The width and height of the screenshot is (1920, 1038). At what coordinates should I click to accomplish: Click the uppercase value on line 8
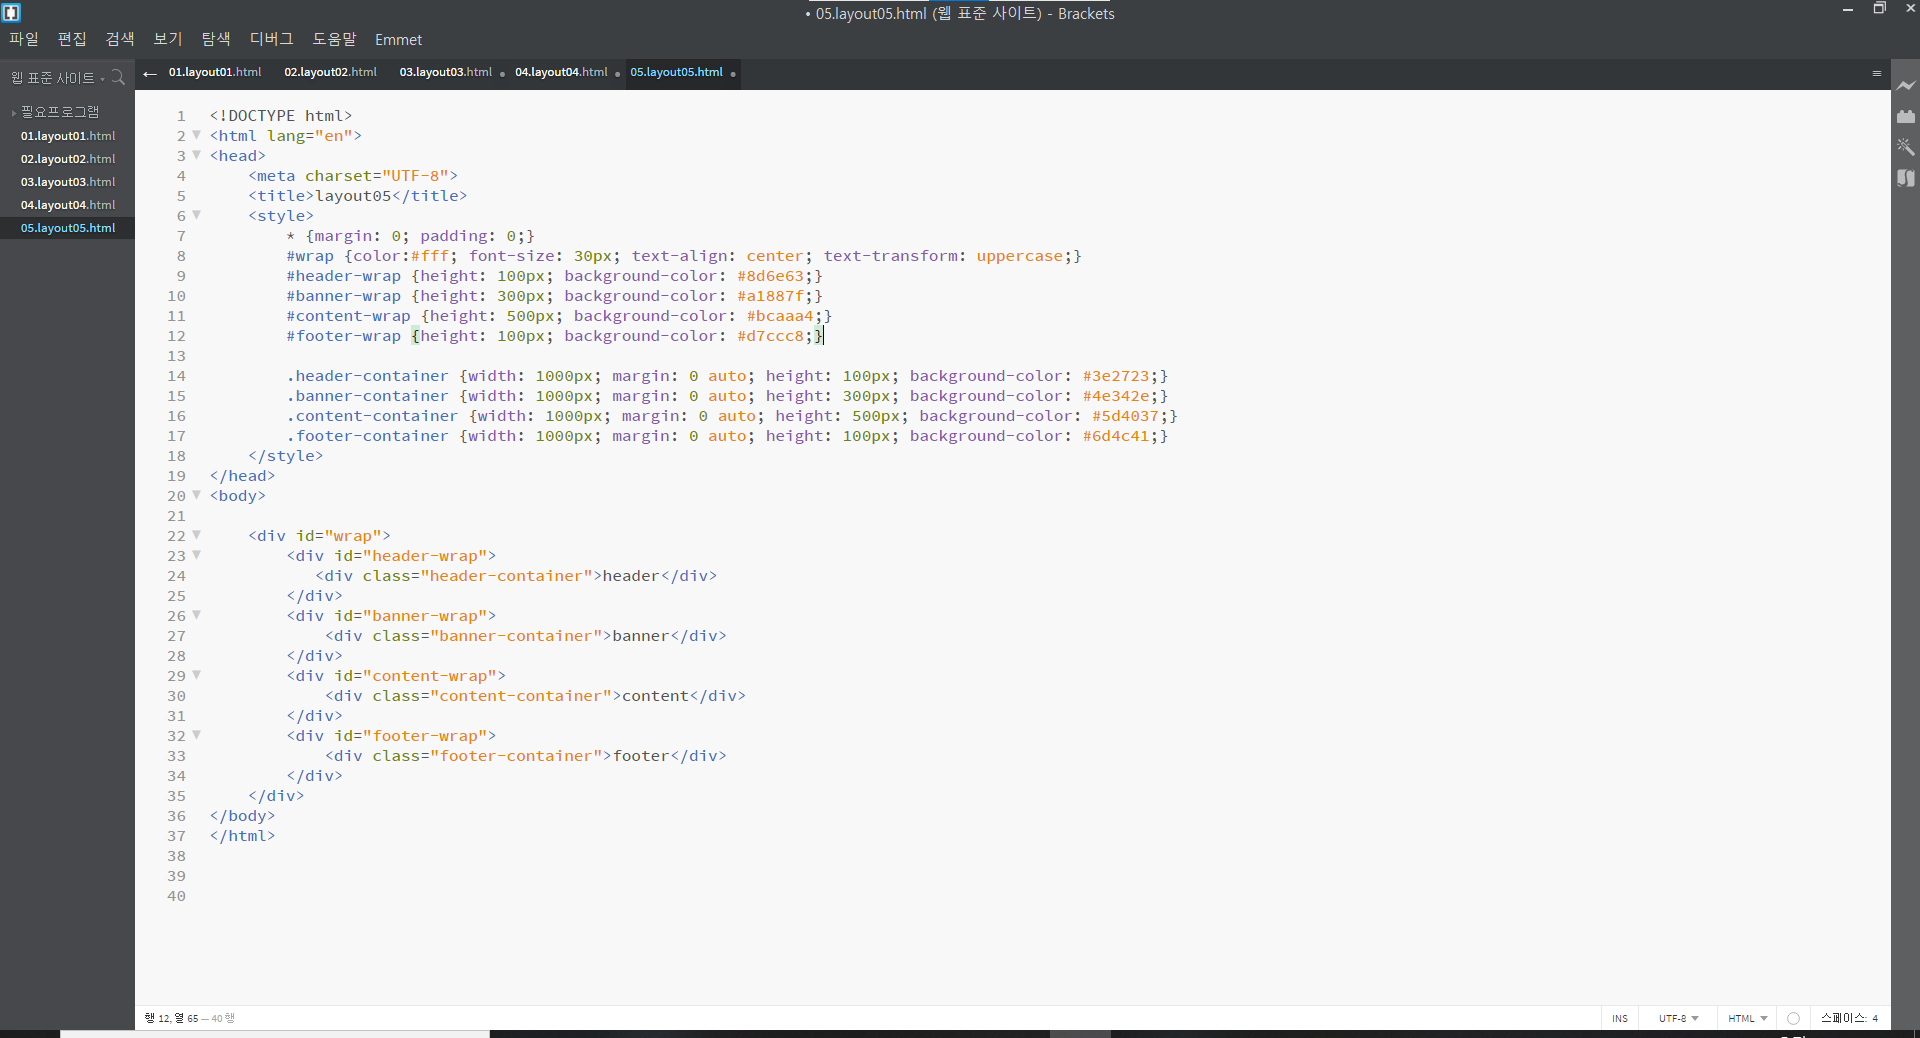[1019, 256]
